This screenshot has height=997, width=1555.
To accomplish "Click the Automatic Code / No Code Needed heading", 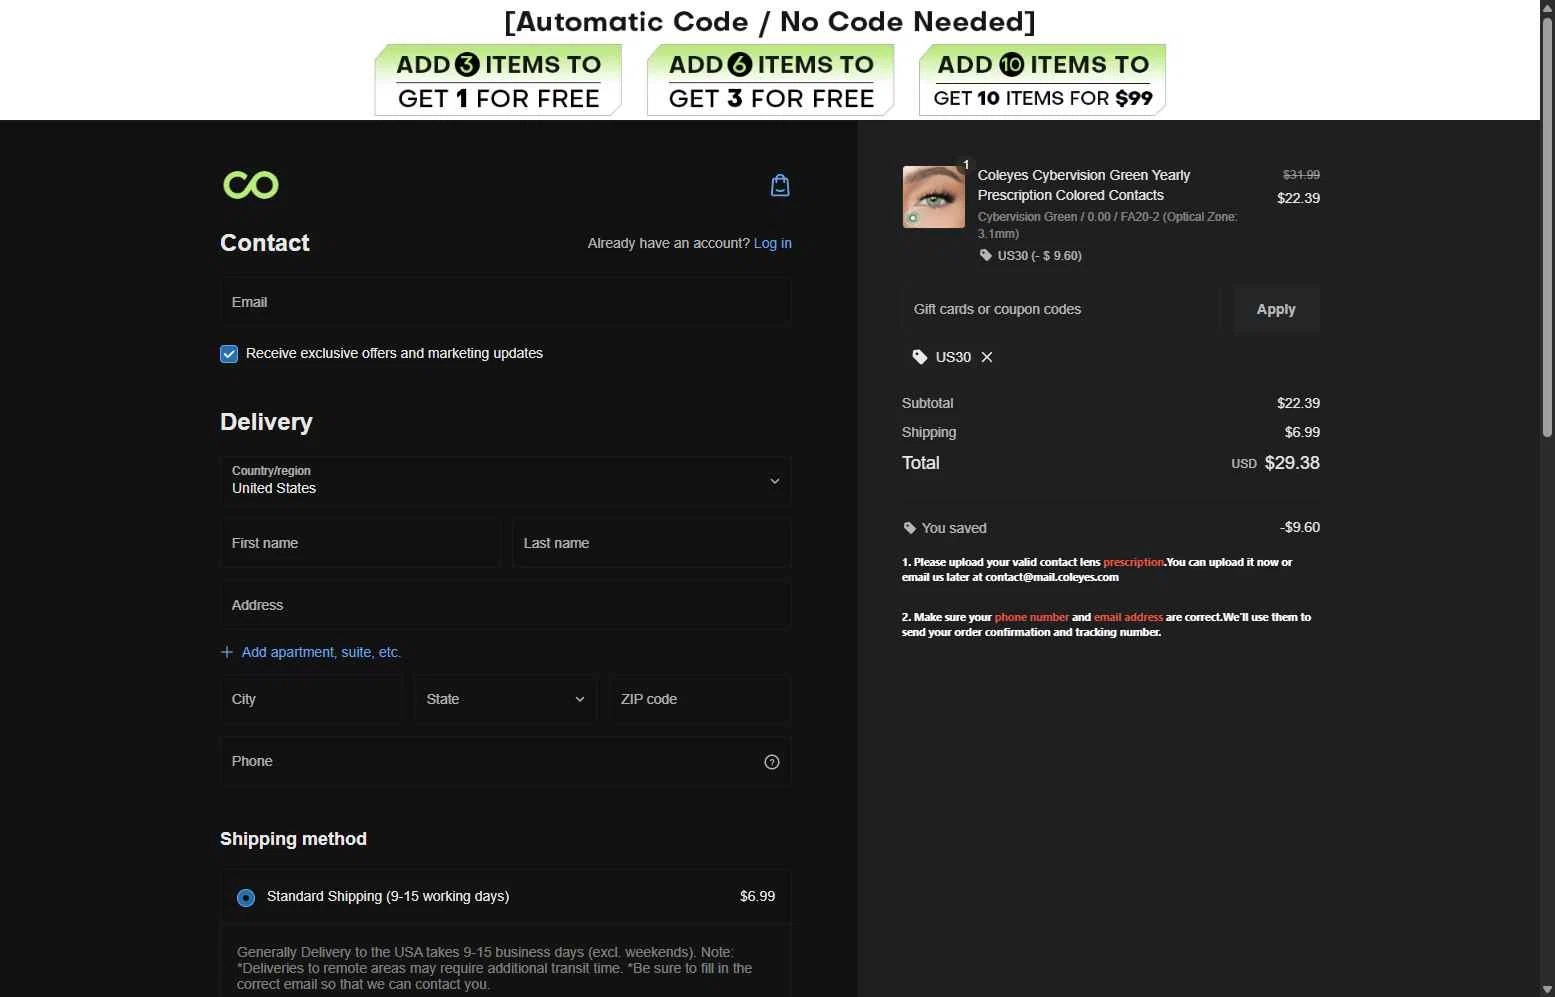I will point(770,21).
